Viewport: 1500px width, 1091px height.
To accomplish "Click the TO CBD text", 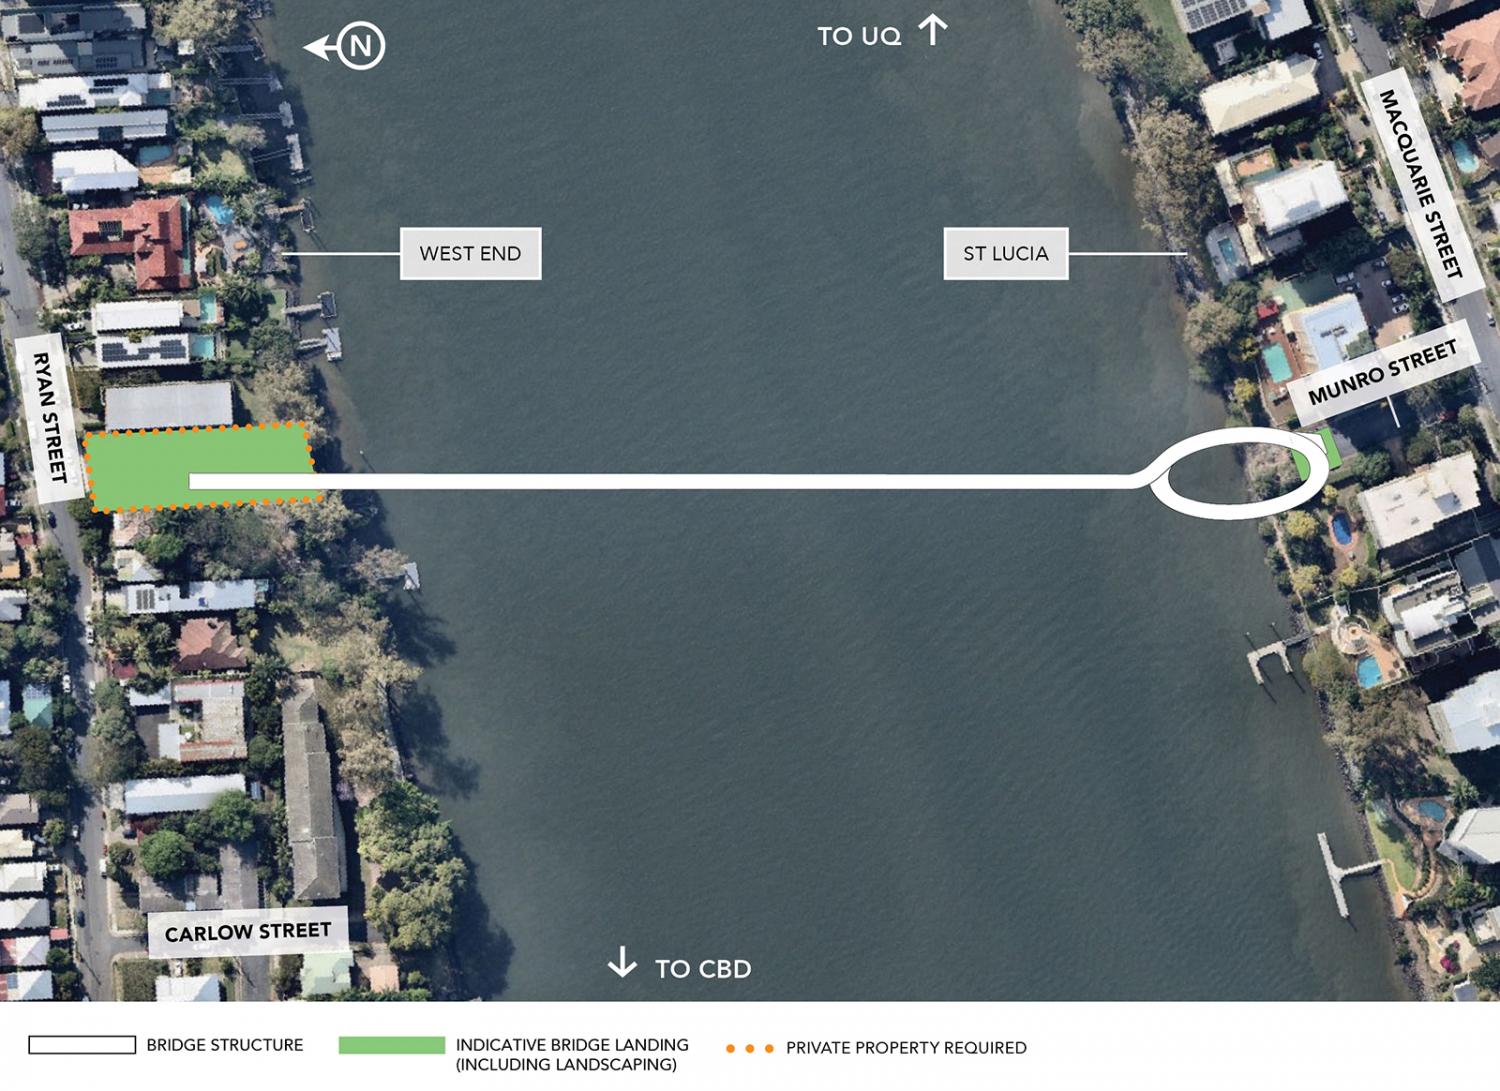I will (x=703, y=969).
